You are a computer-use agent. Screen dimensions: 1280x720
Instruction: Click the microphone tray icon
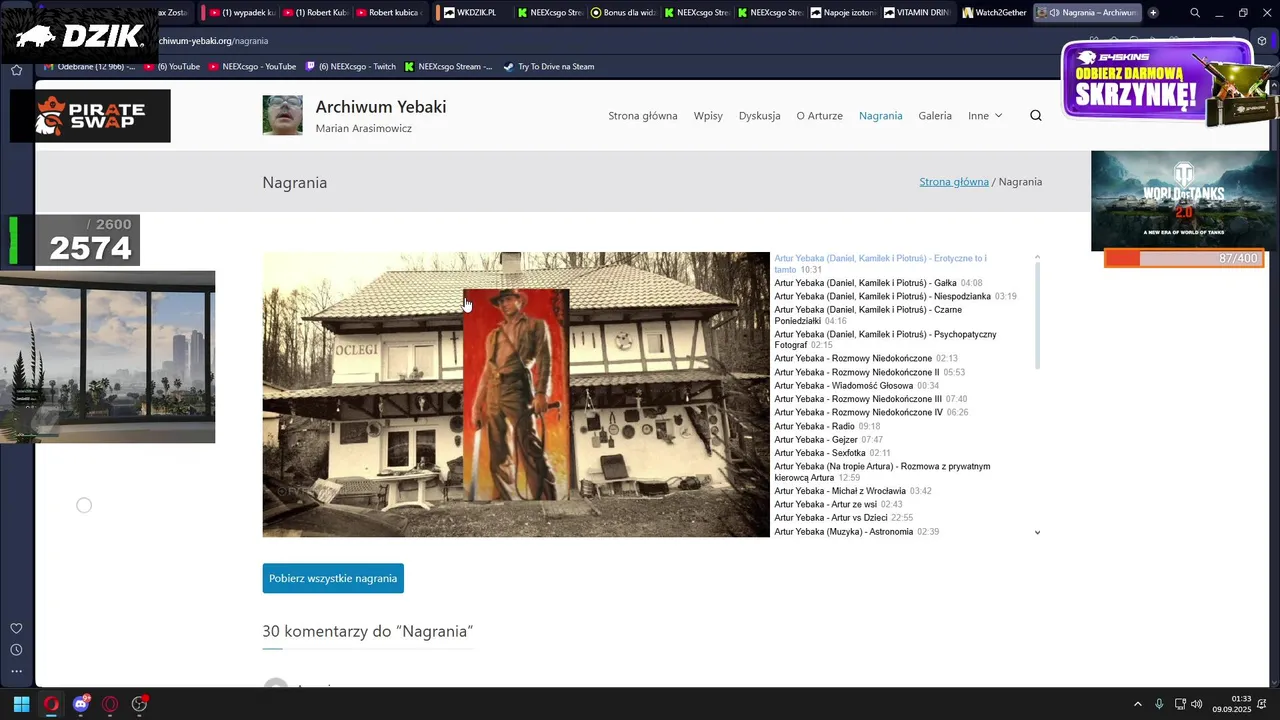(x=1159, y=704)
